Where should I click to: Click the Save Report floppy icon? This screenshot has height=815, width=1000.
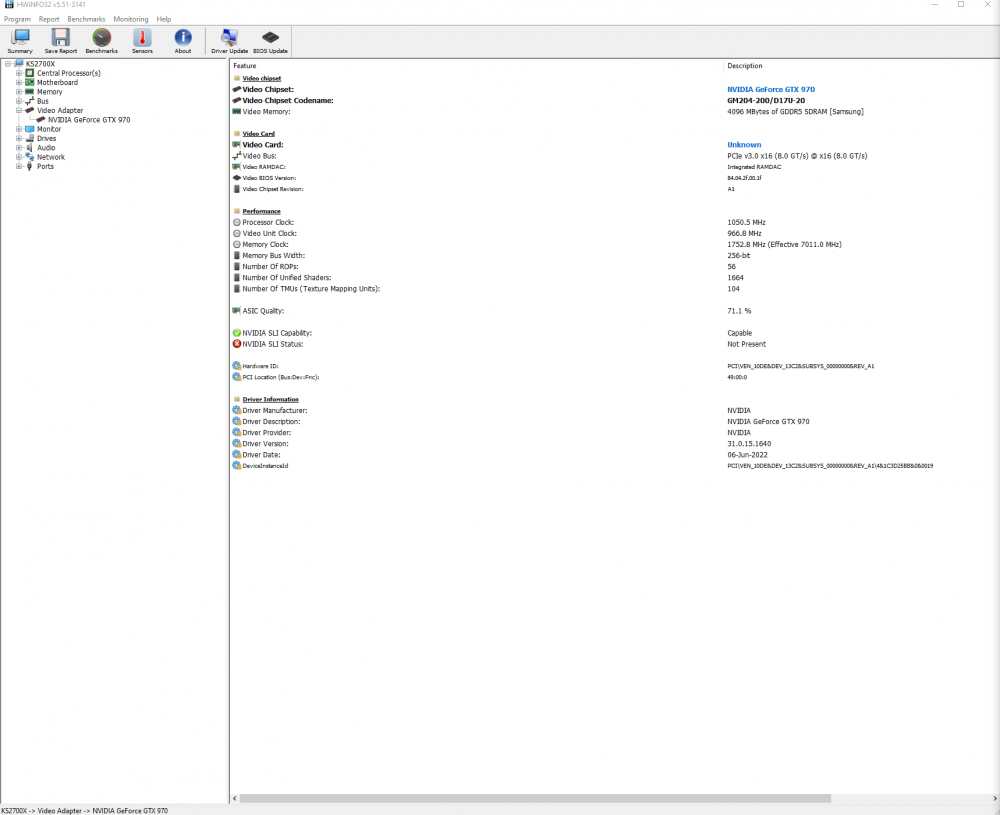61,38
